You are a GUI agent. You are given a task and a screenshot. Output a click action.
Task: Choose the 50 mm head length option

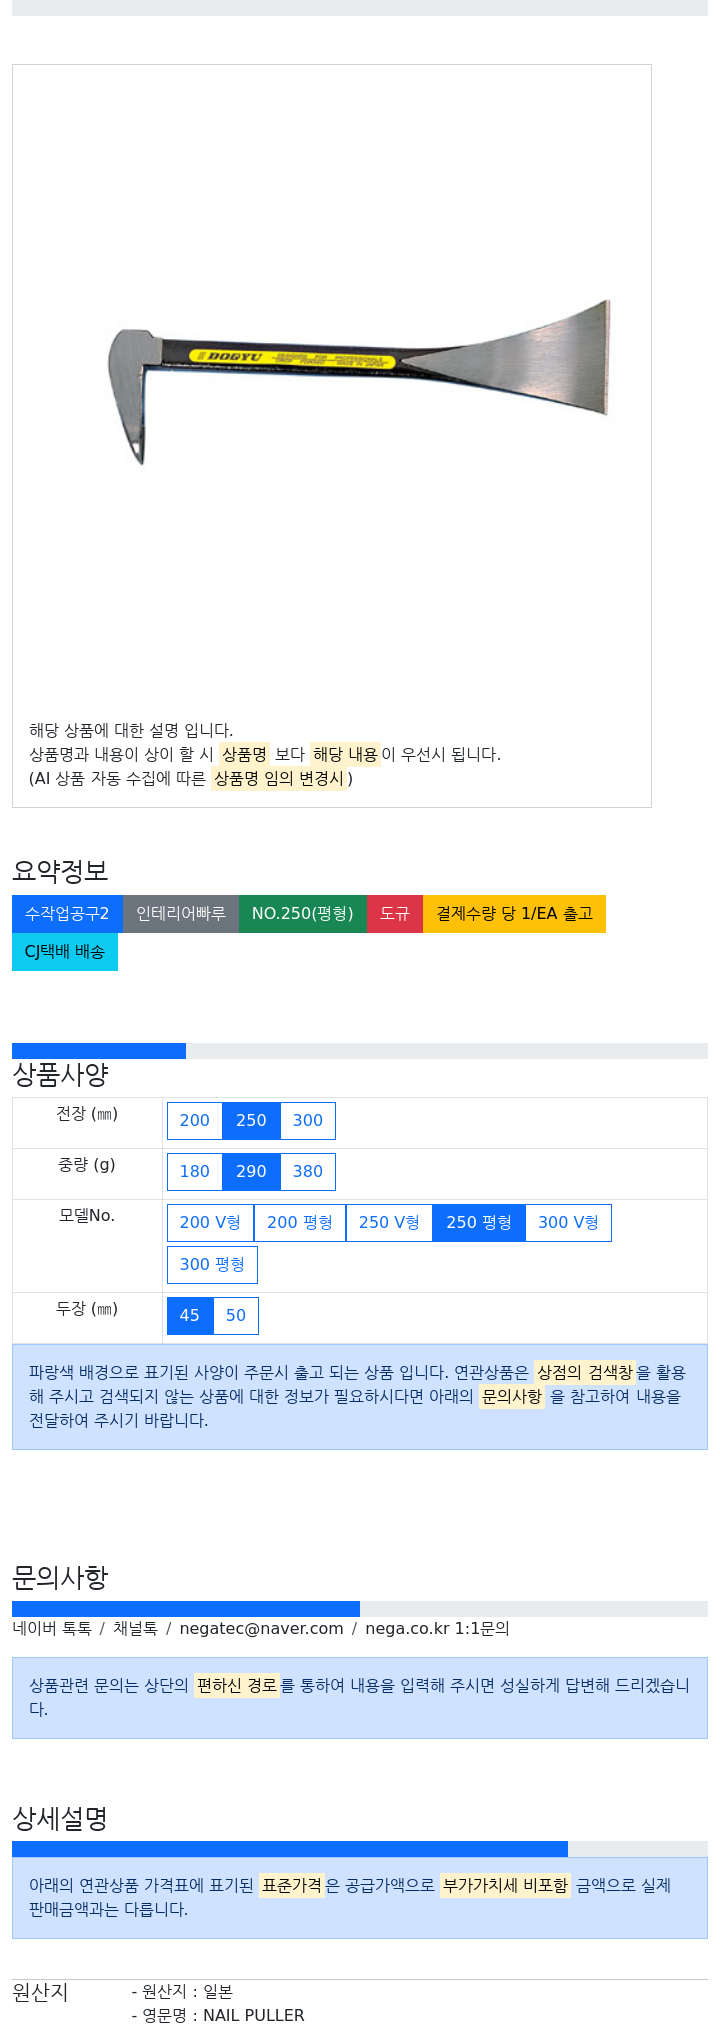236,1316
